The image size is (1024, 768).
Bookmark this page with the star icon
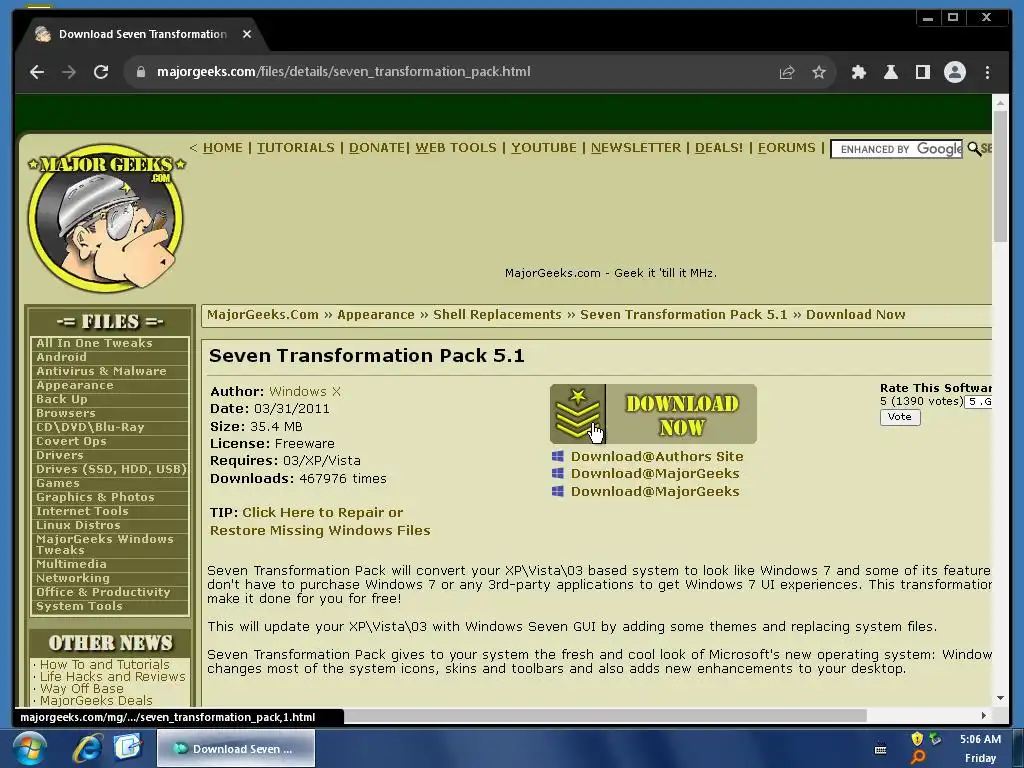click(819, 72)
